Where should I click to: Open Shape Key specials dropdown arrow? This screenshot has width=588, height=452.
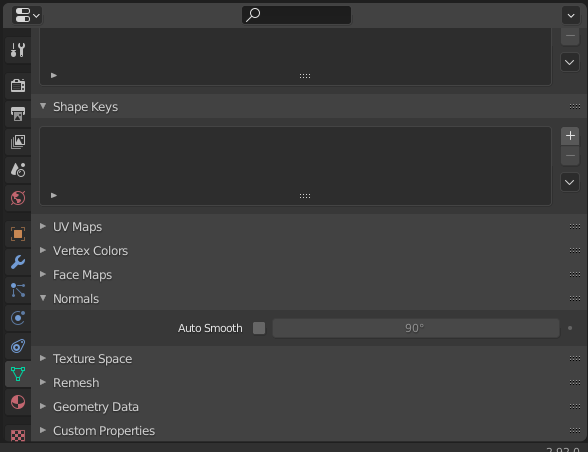(x=570, y=182)
